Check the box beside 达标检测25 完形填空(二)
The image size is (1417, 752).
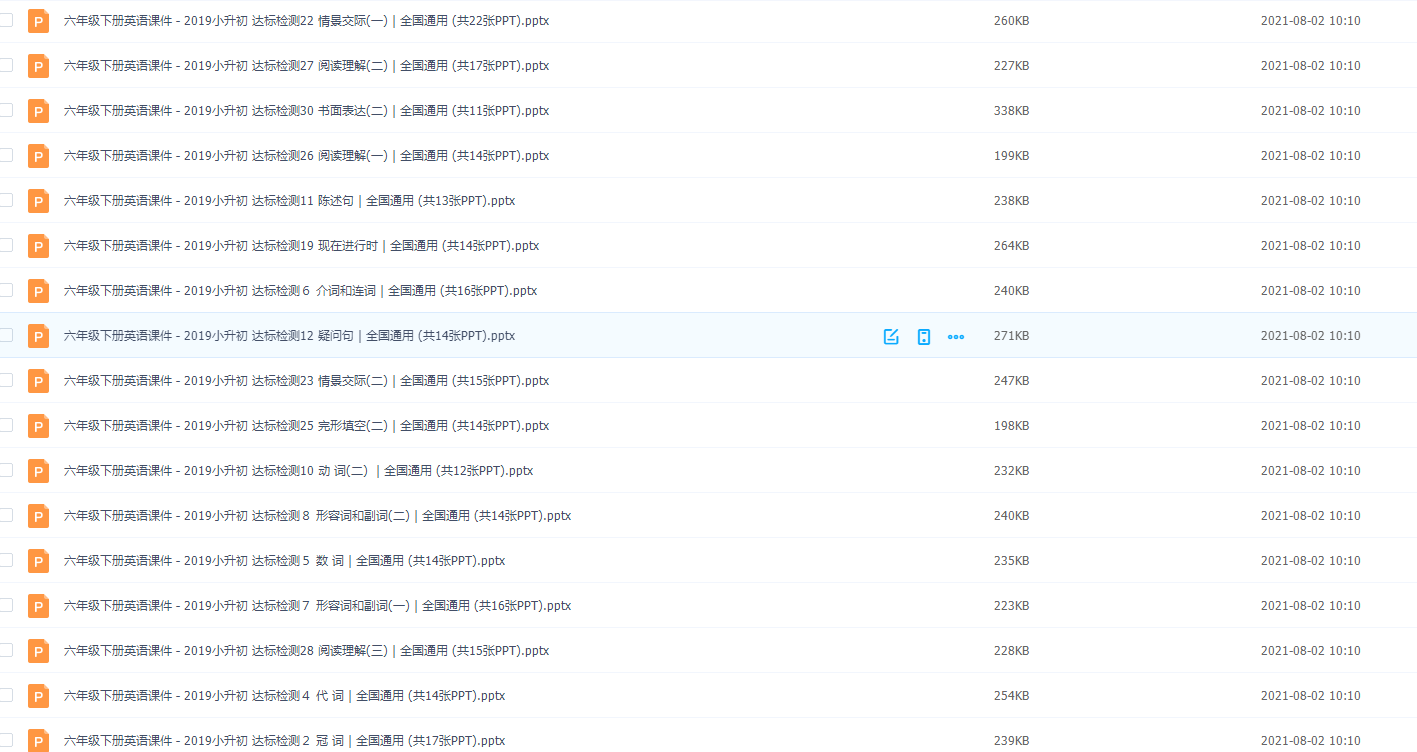[6, 425]
